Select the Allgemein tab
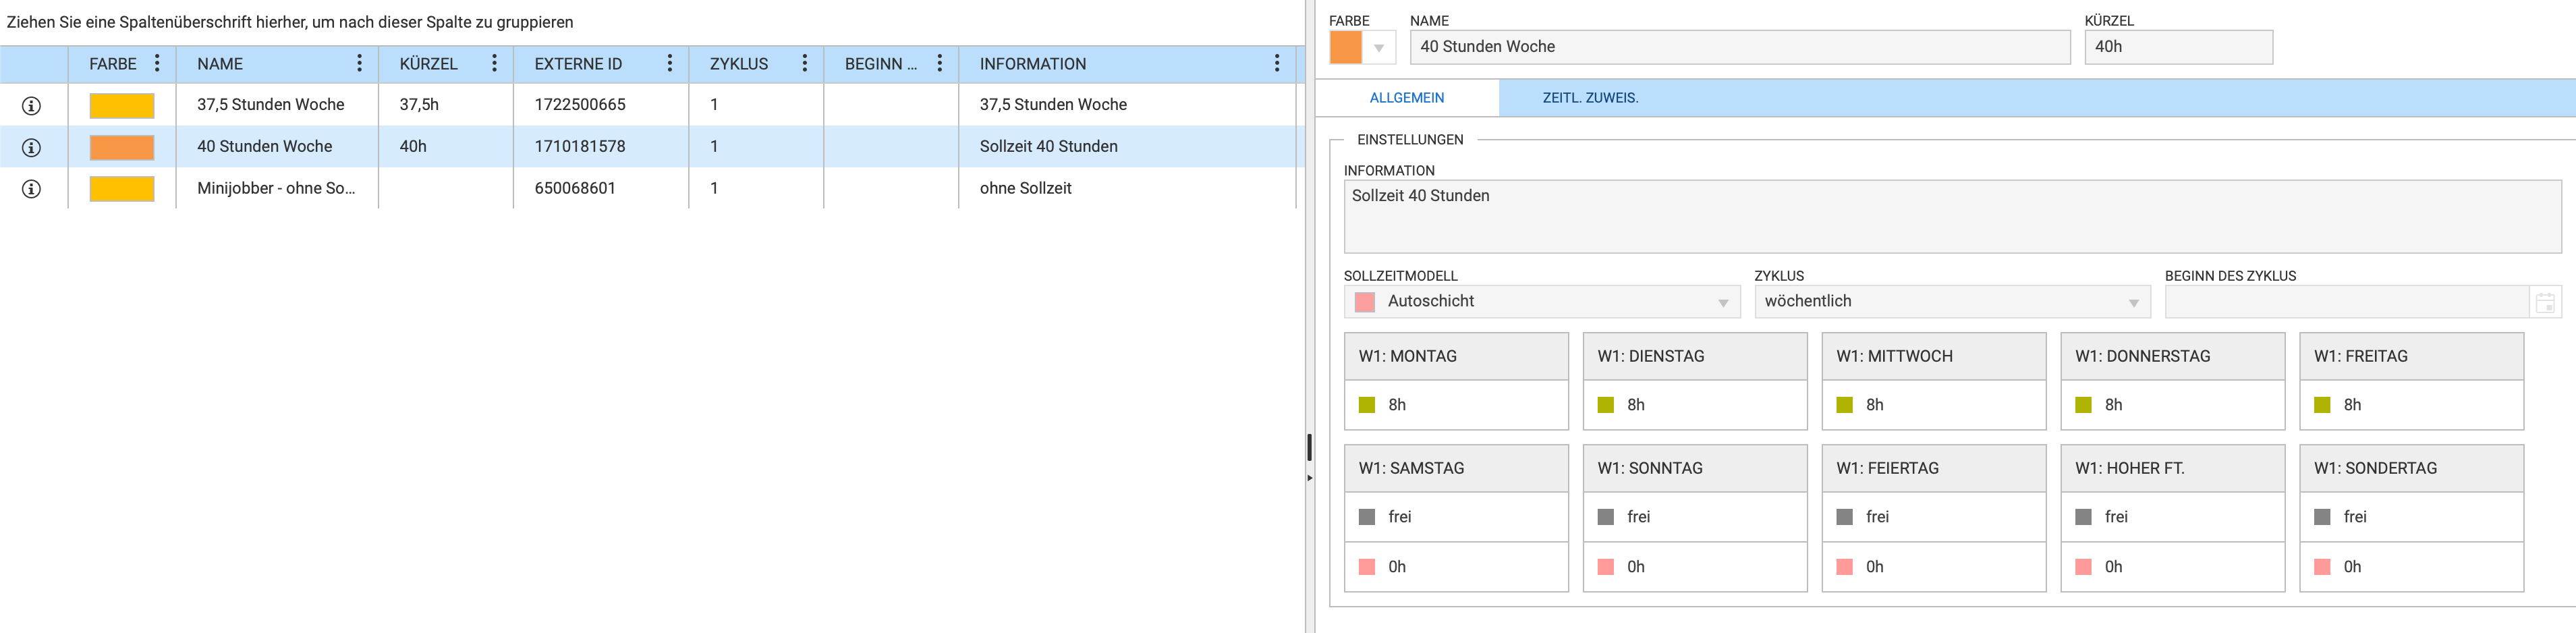Image resolution: width=2576 pixels, height=633 pixels. tap(1406, 98)
